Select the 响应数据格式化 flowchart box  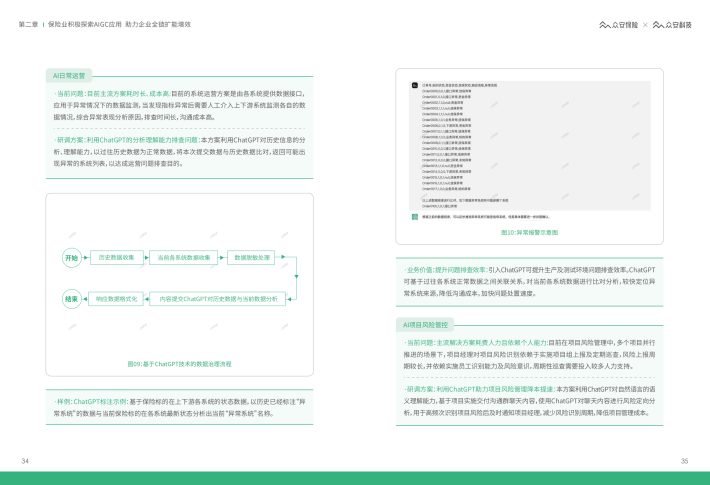pyautogui.click(x=116, y=298)
